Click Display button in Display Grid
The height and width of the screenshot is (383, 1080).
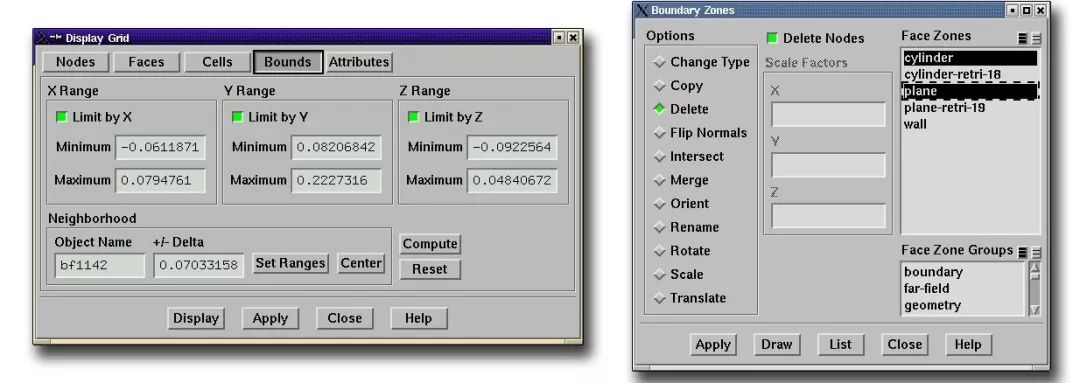[x=196, y=318]
